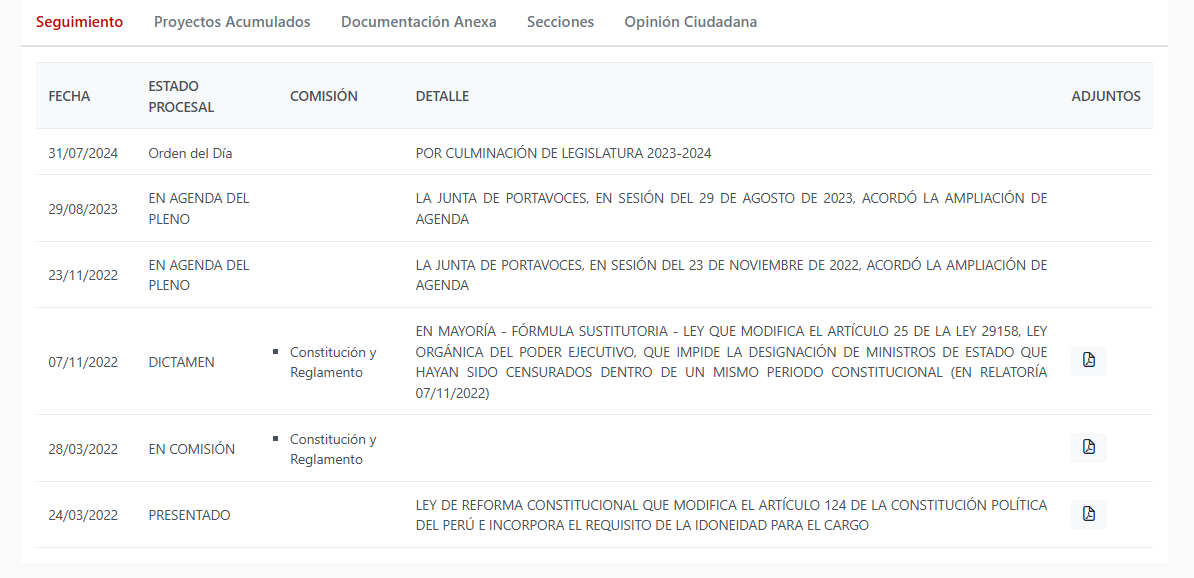This screenshot has width=1194, height=578.
Task: Select the date 24/03/2022
Action: (x=83, y=515)
